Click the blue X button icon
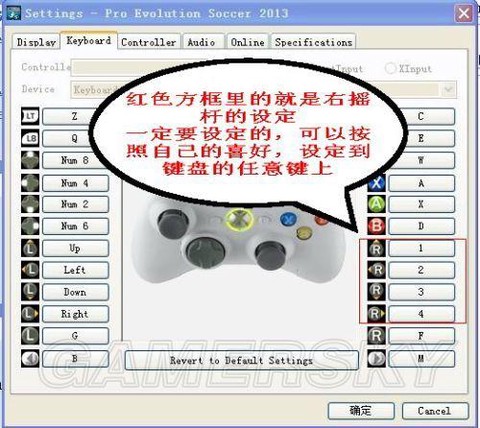 (x=376, y=183)
